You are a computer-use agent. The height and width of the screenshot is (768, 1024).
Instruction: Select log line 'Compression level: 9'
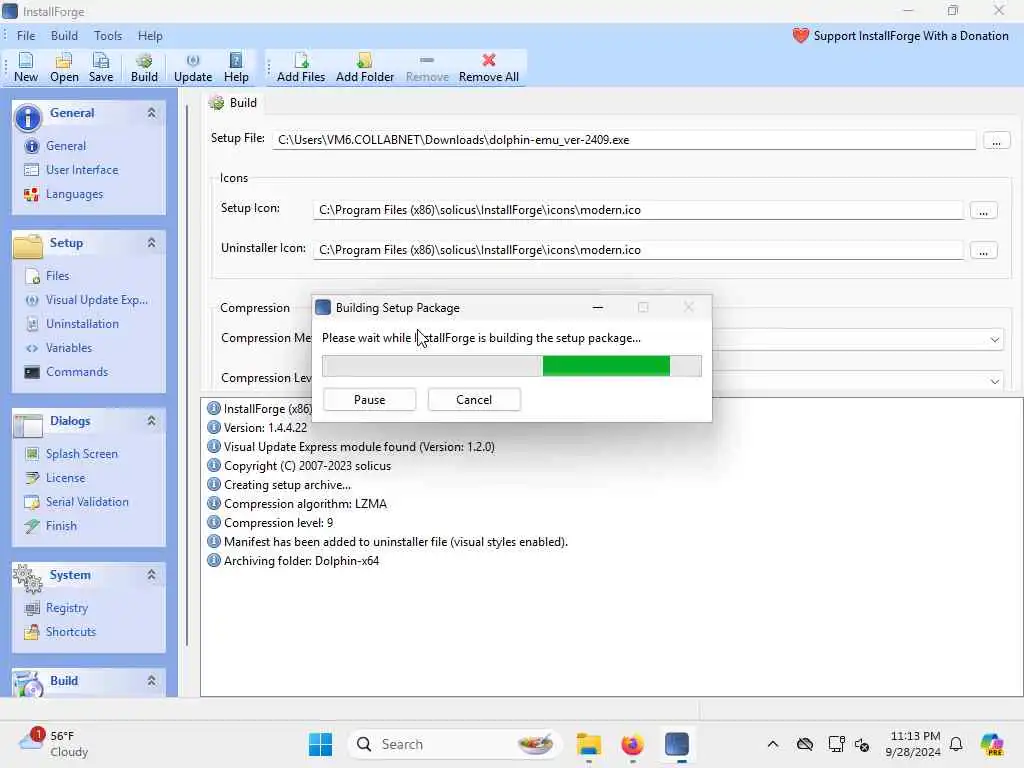pos(278,523)
